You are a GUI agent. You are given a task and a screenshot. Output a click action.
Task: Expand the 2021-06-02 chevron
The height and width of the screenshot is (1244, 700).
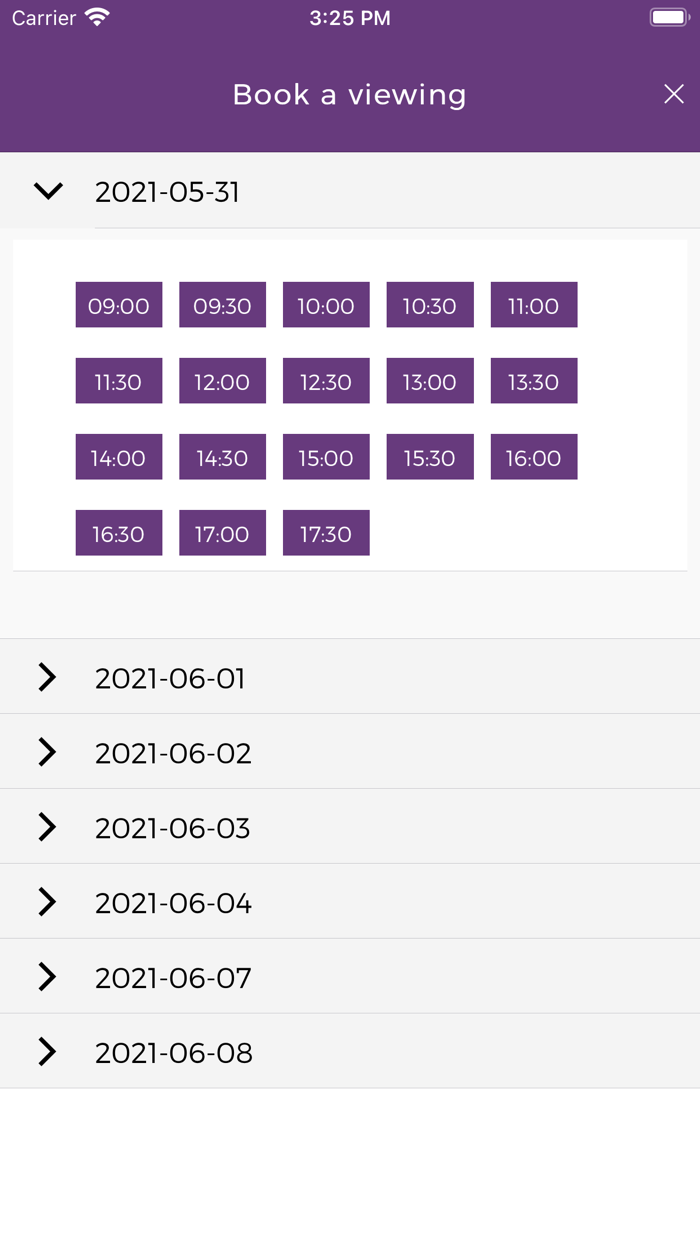point(47,752)
